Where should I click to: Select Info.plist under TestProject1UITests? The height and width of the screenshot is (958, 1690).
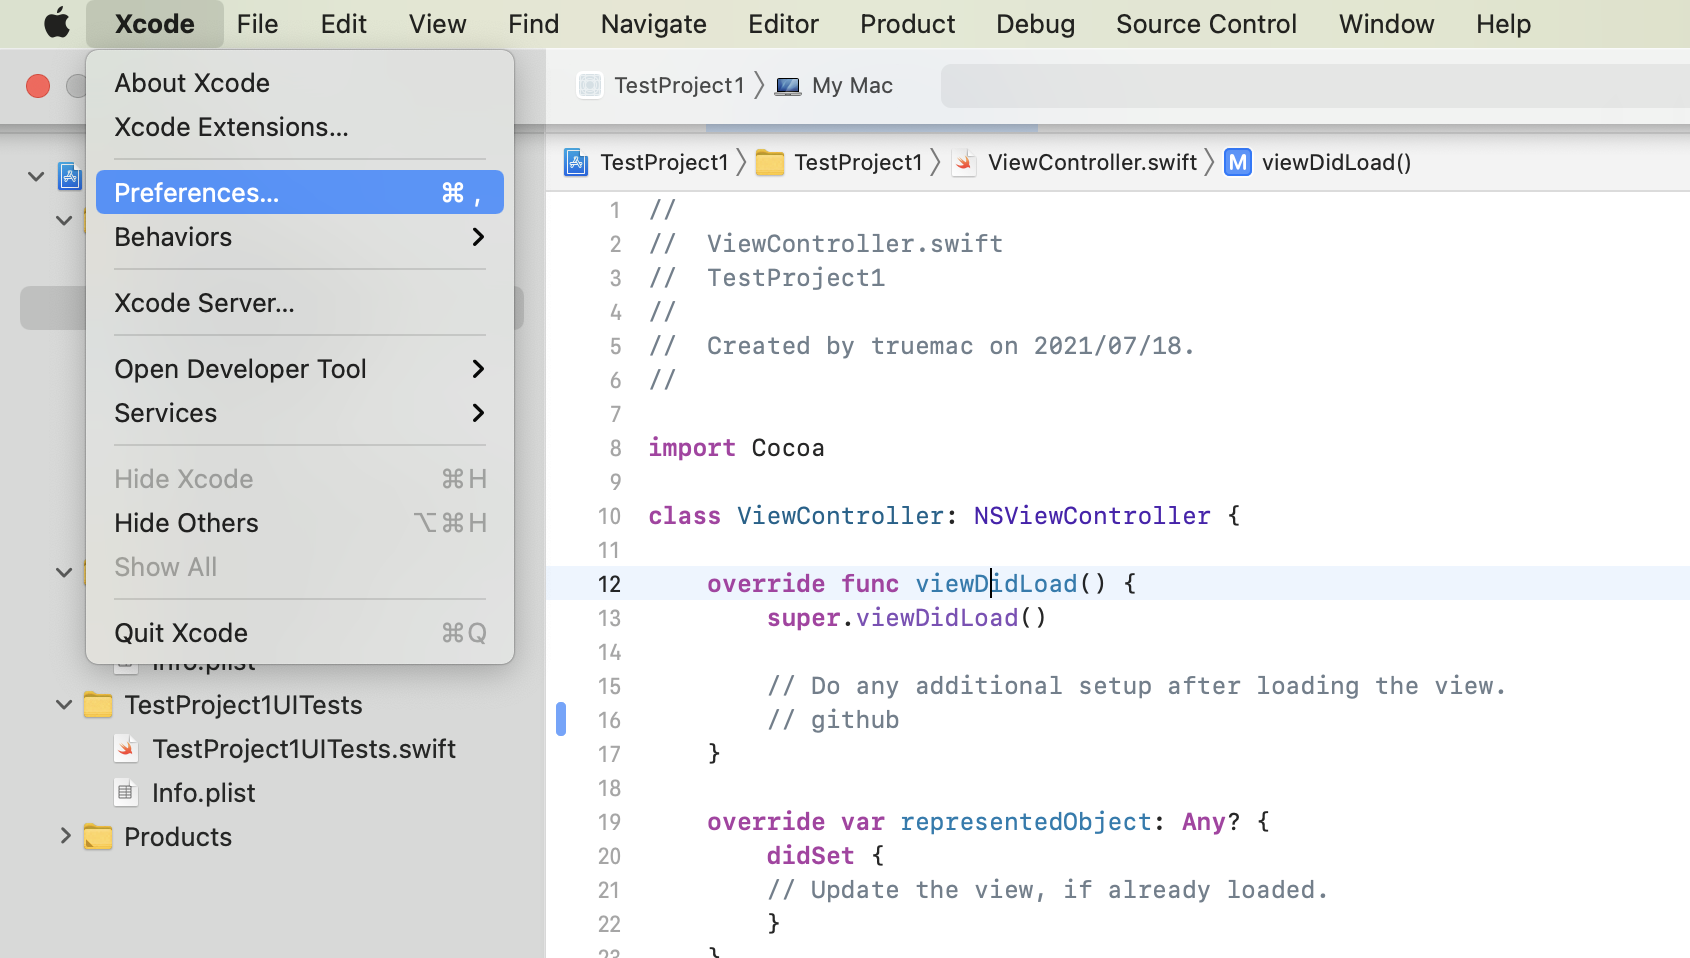[204, 793]
